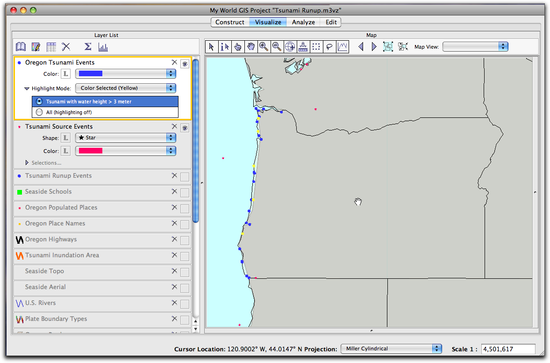This screenshot has height=363, width=550.
Task: Open the histogram chart icon in Layer List
Action: tap(103, 47)
